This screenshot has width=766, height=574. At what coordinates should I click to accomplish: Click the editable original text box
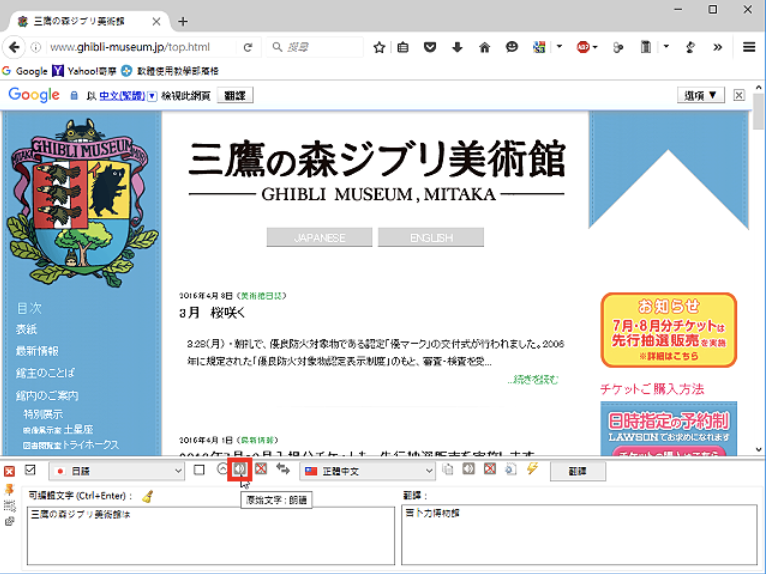tap(211, 535)
